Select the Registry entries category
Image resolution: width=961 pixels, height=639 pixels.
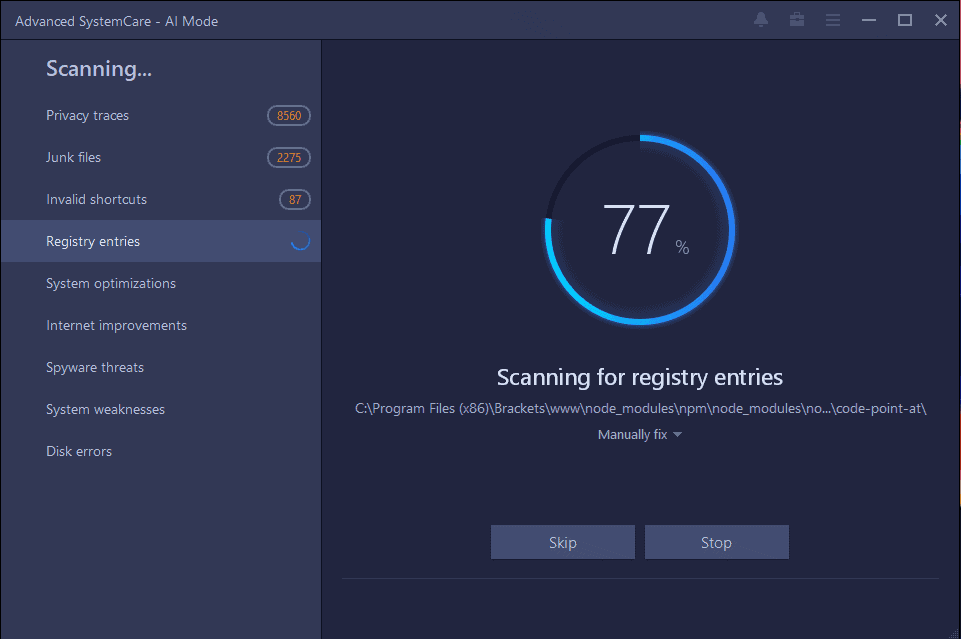[x=93, y=241]
